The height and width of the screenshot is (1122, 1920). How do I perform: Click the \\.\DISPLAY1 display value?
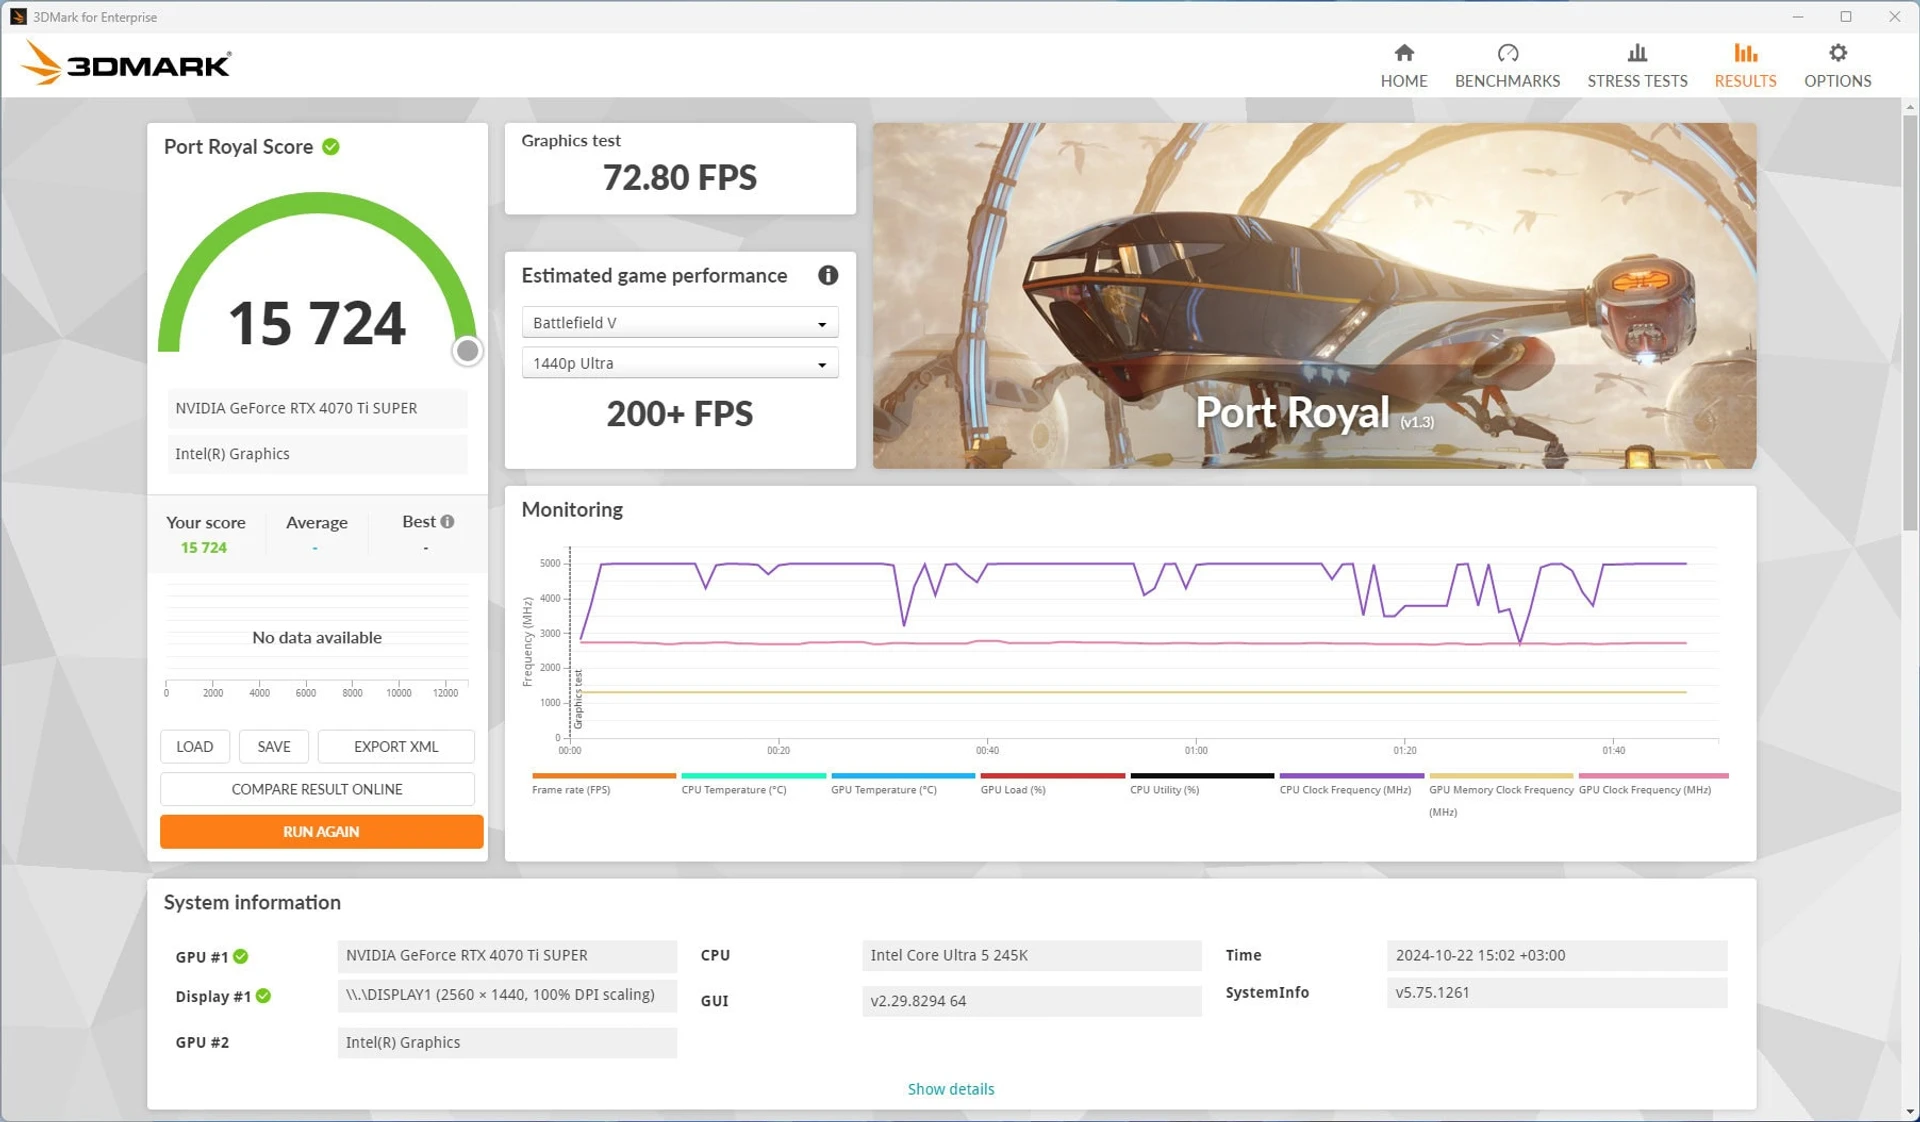507,995
